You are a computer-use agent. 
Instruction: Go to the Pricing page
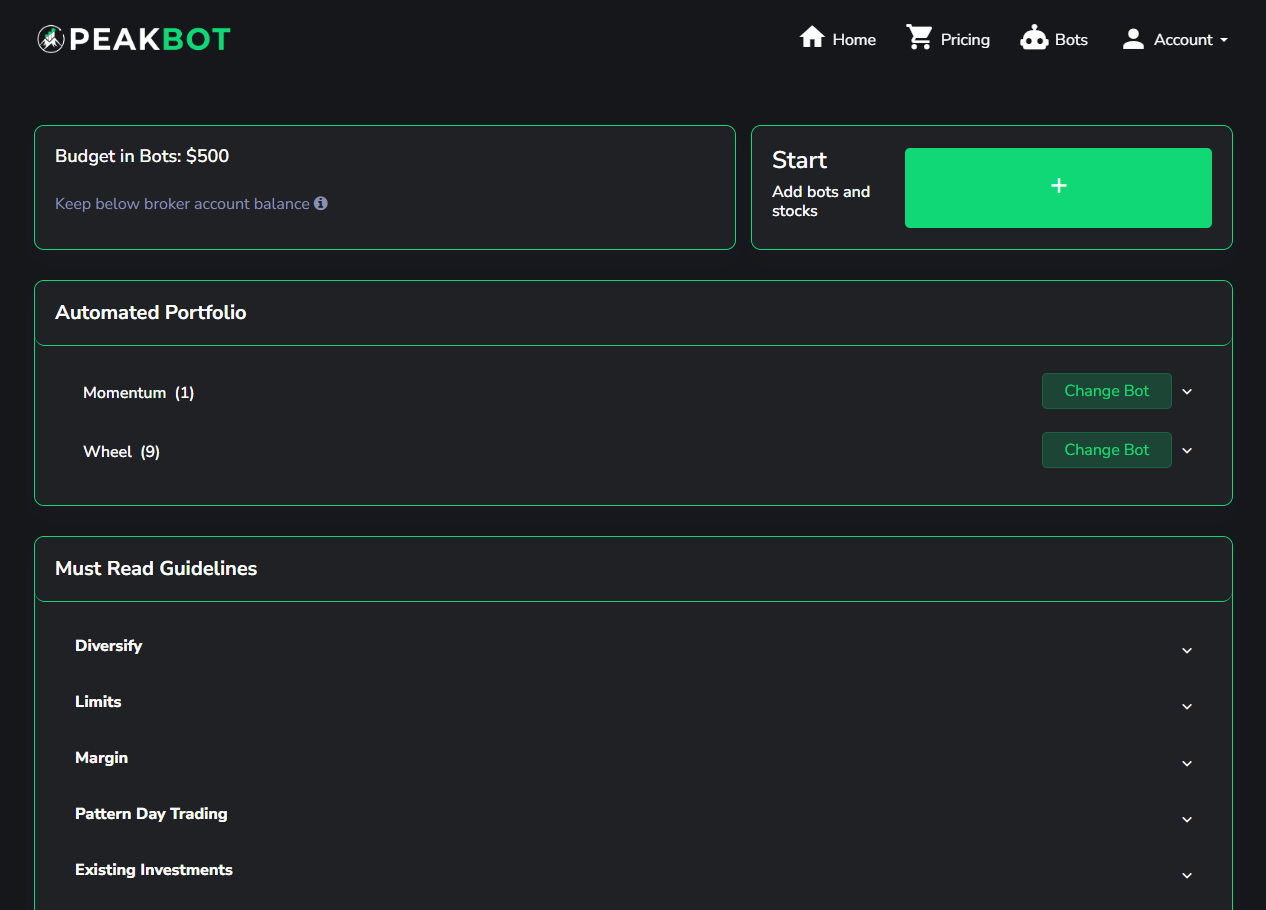(x=948, y=39)
